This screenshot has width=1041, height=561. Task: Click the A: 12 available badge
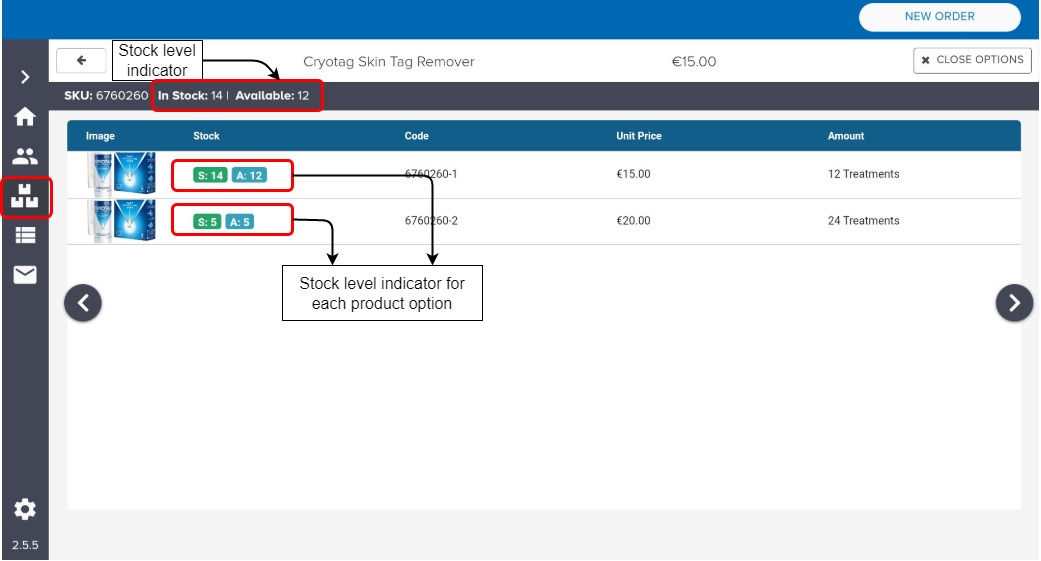click(248, 176)
